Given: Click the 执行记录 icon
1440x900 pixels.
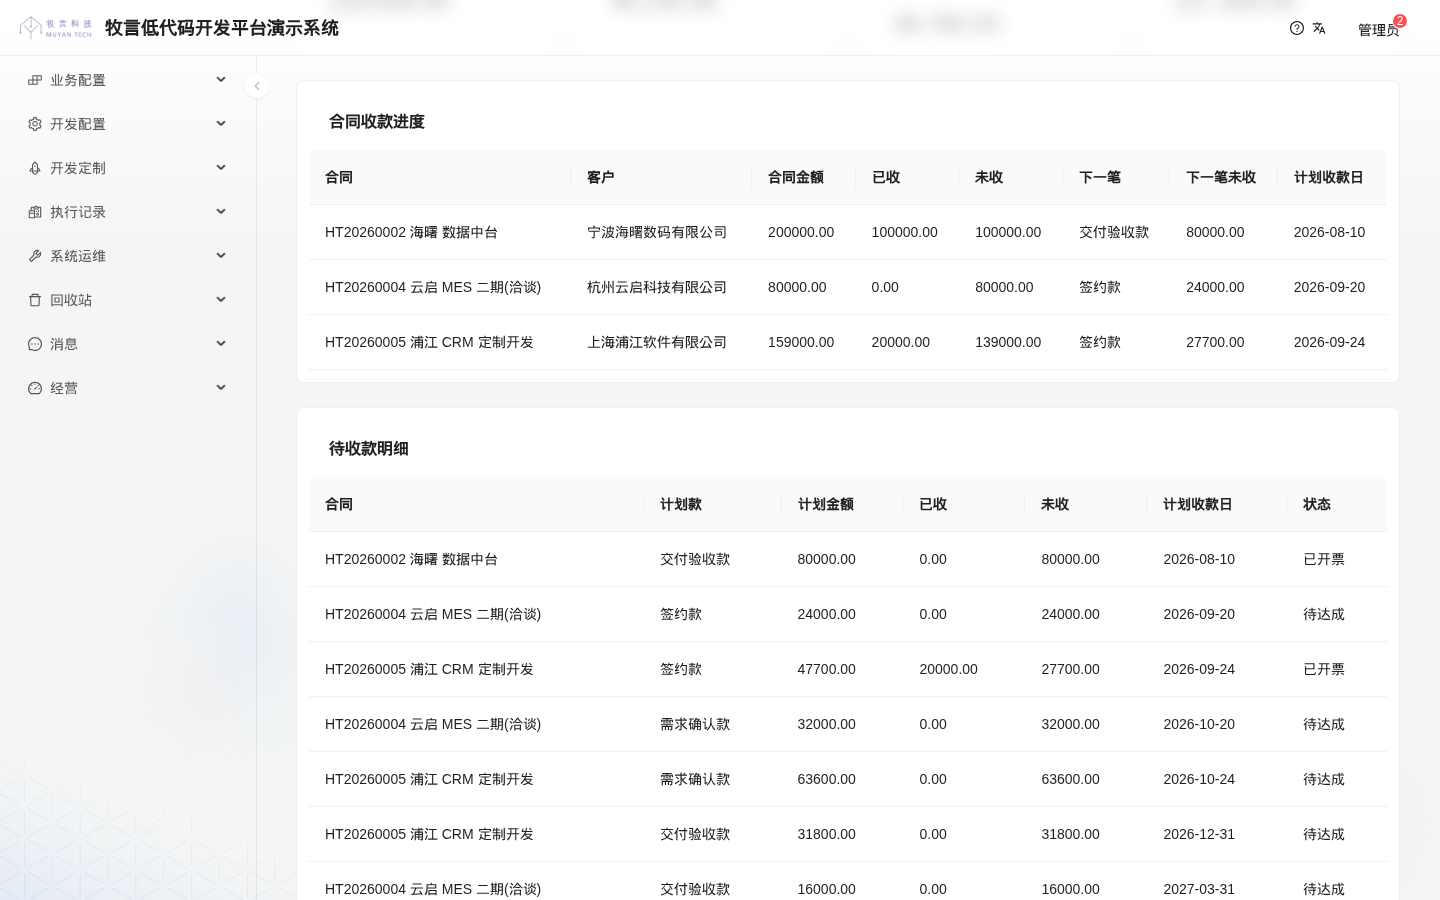Looking at the screenshot, I should (x=35, y=212).
